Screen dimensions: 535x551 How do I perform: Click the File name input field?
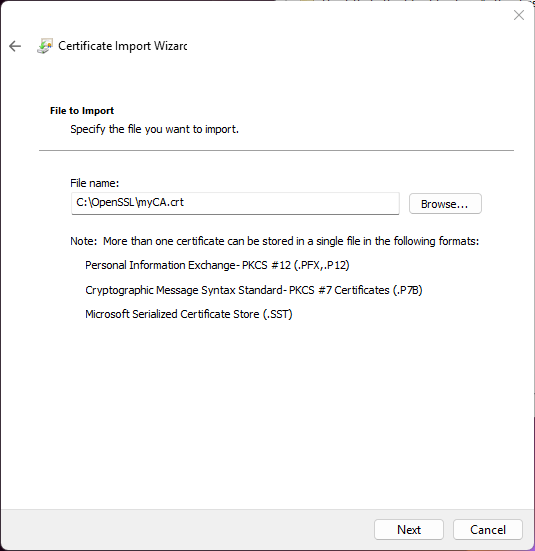point(235,203)
